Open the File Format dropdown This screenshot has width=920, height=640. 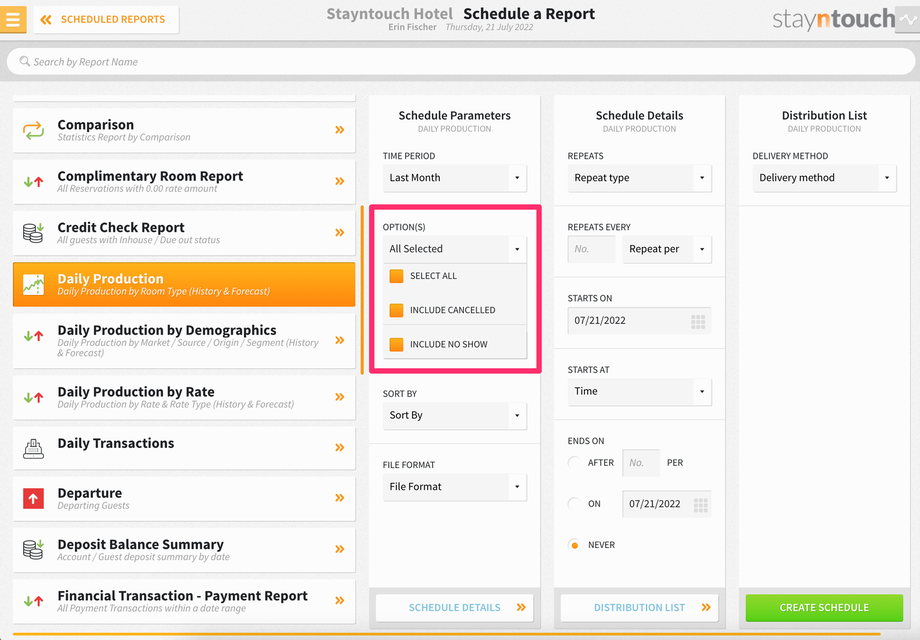tap(455, 487)
